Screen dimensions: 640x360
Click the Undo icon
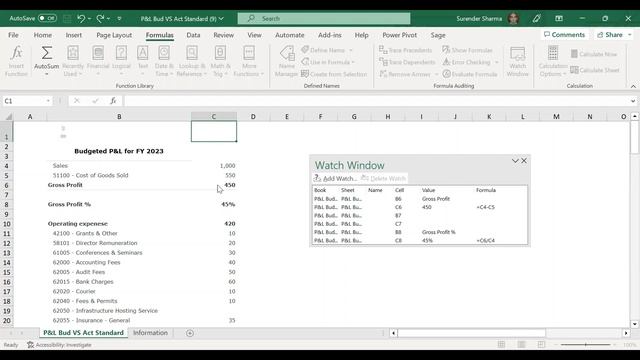(x=81, y=18)
